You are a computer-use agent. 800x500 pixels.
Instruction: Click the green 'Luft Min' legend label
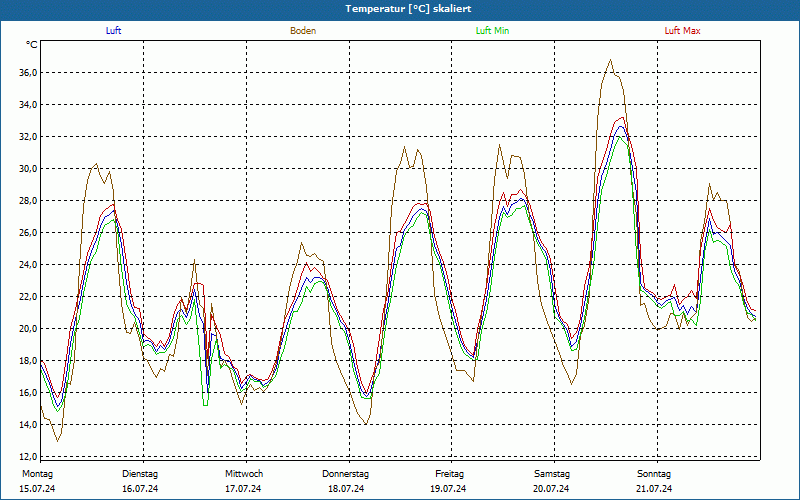[x=492, y=31]
